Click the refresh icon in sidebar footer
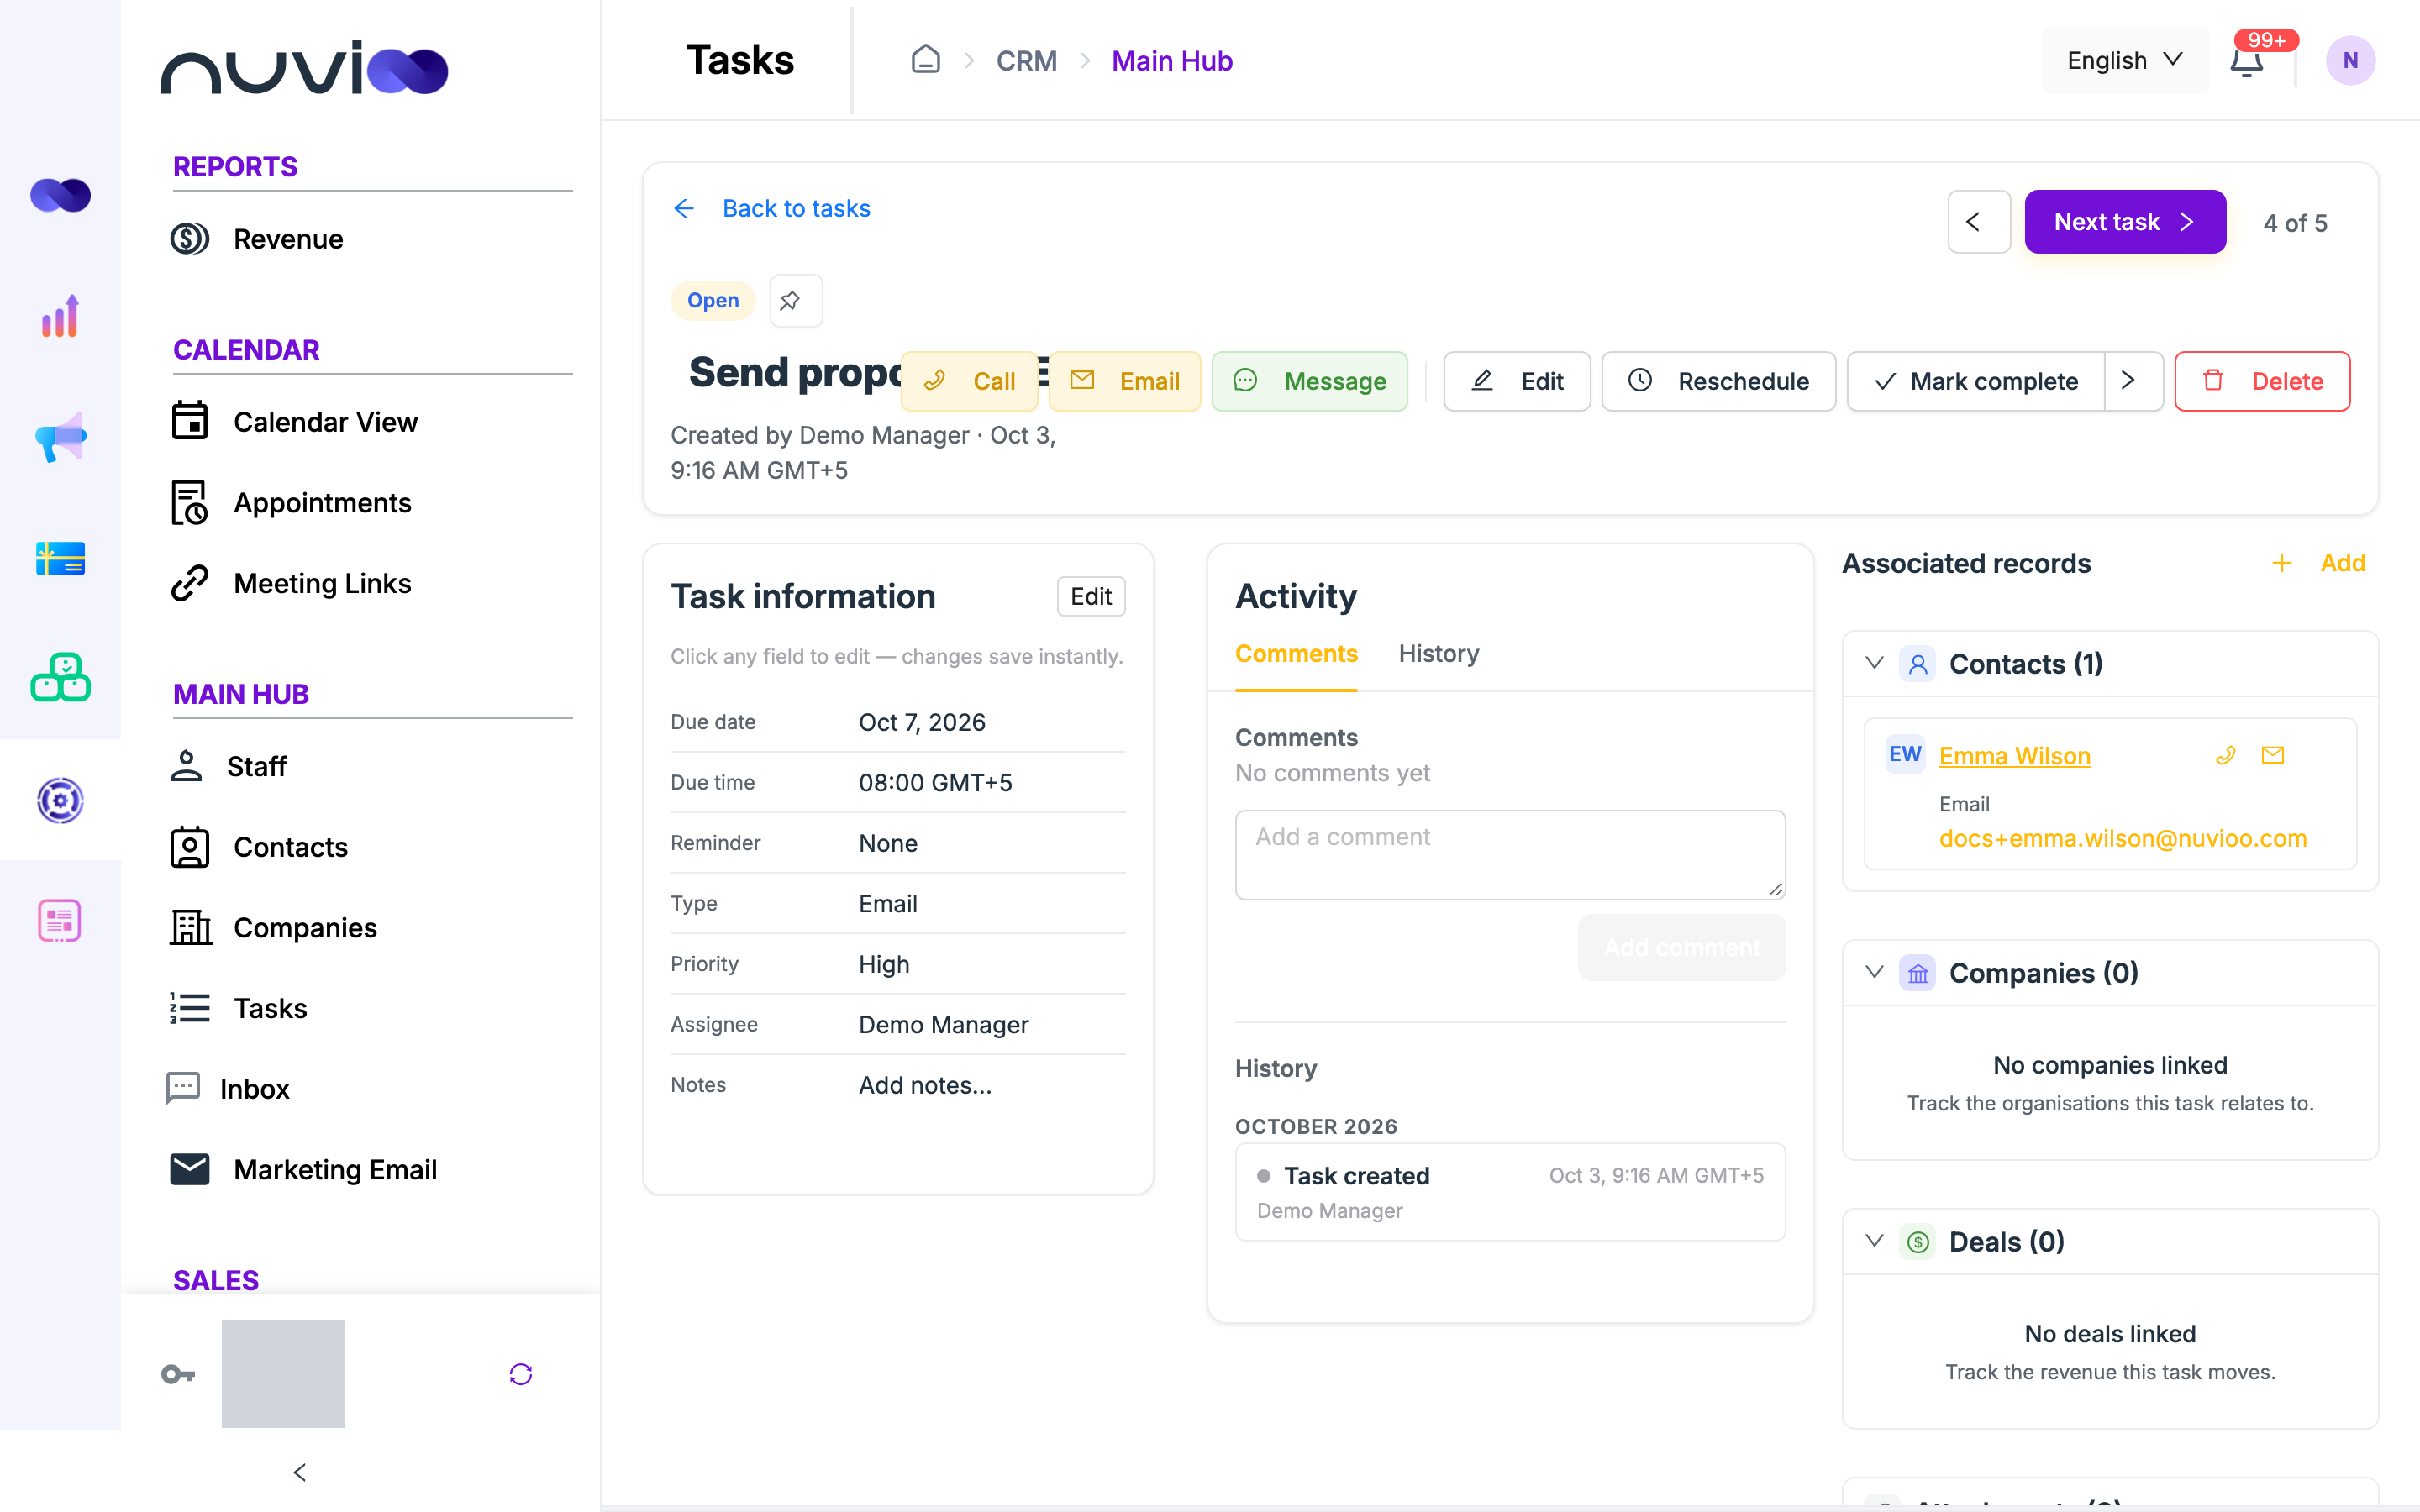The image size is (2420, 1512). [520, 1374]
